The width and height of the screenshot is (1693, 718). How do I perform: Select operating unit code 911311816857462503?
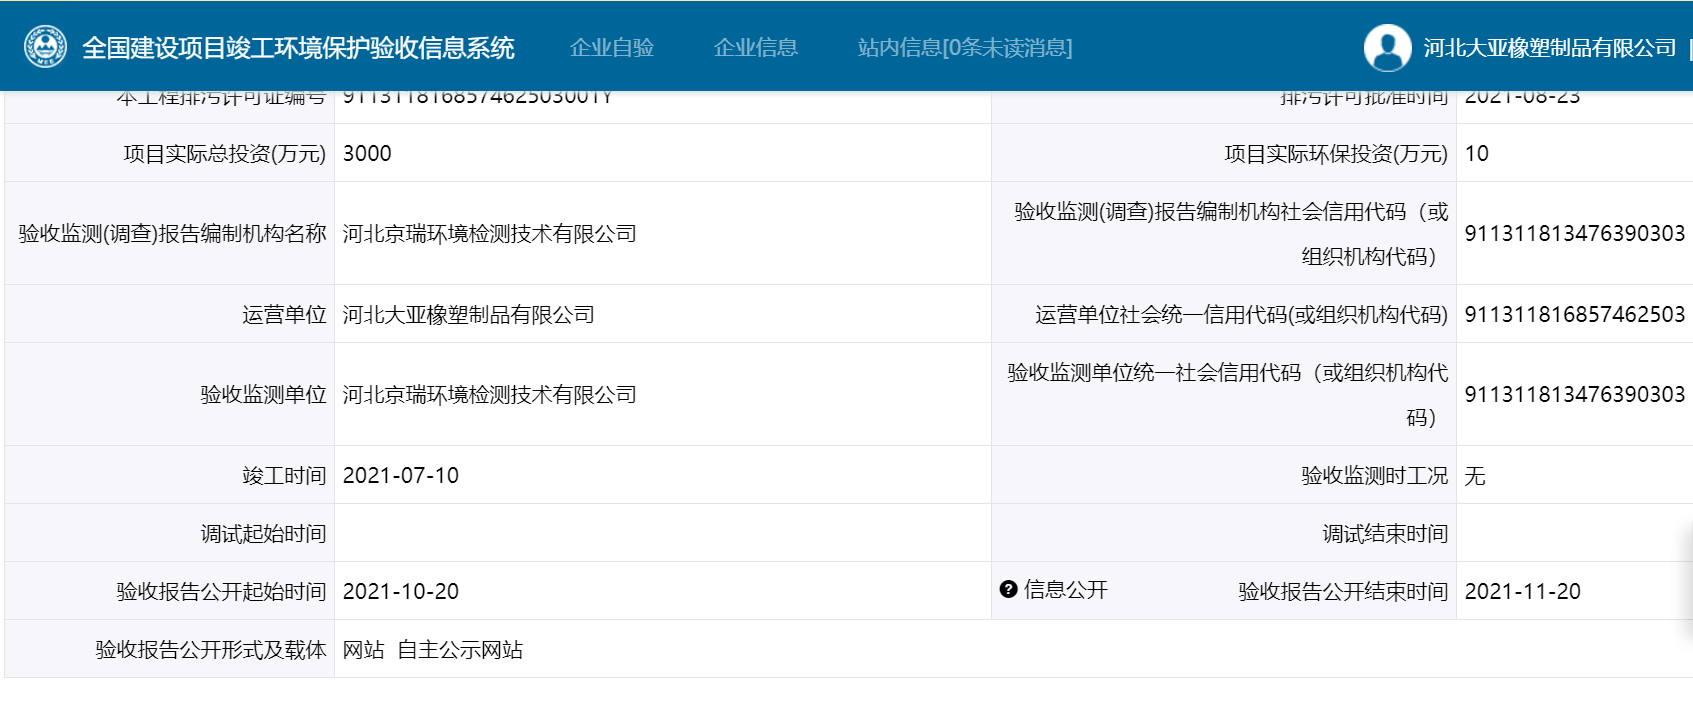[1575, 314]
